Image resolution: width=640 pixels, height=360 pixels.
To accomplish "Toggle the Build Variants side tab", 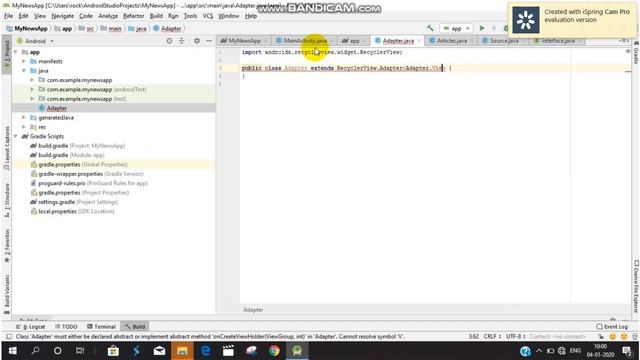I will (x=7, y=294).
